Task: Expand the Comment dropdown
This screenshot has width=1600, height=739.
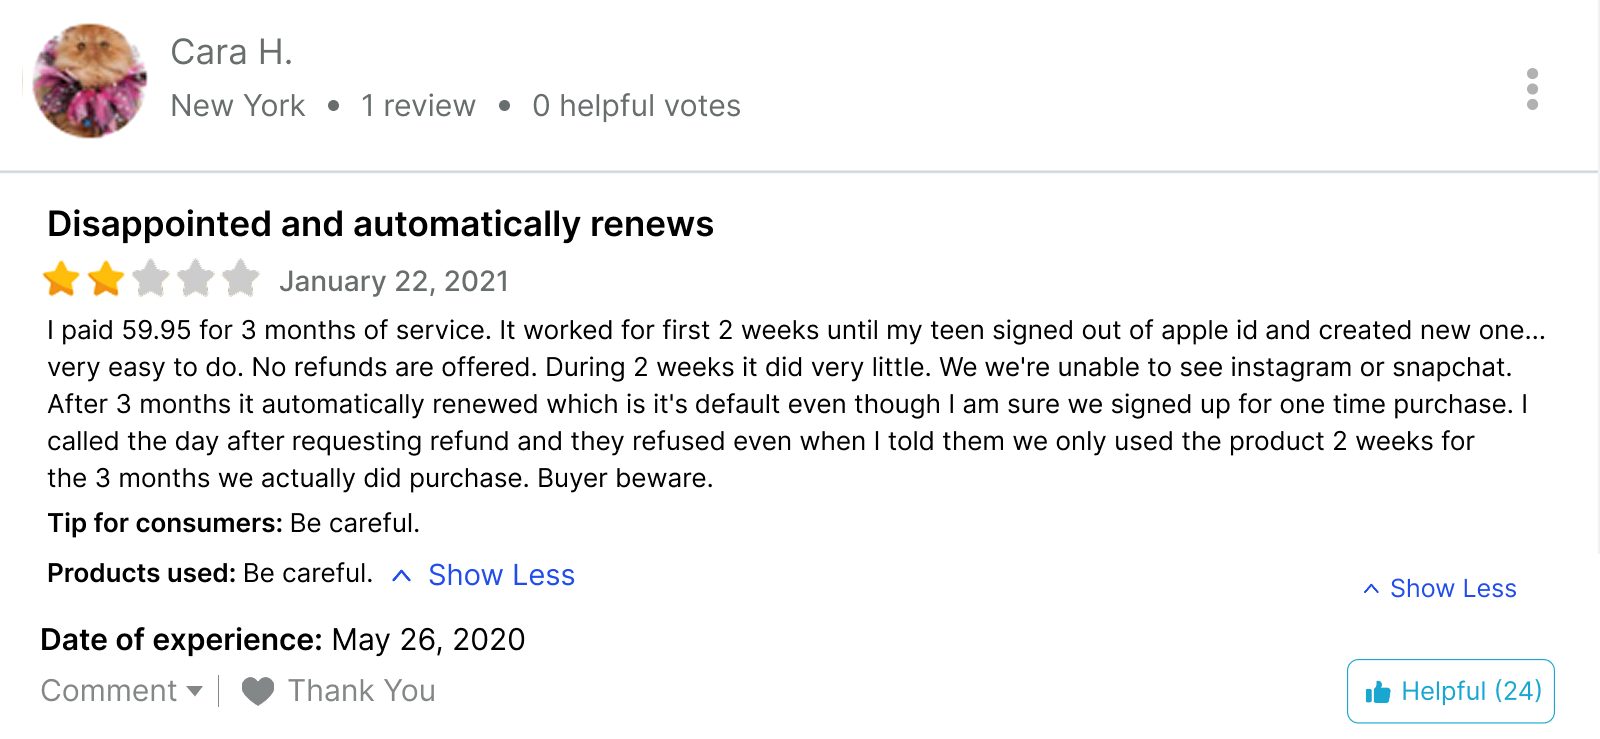Action: tap(122, 691)
